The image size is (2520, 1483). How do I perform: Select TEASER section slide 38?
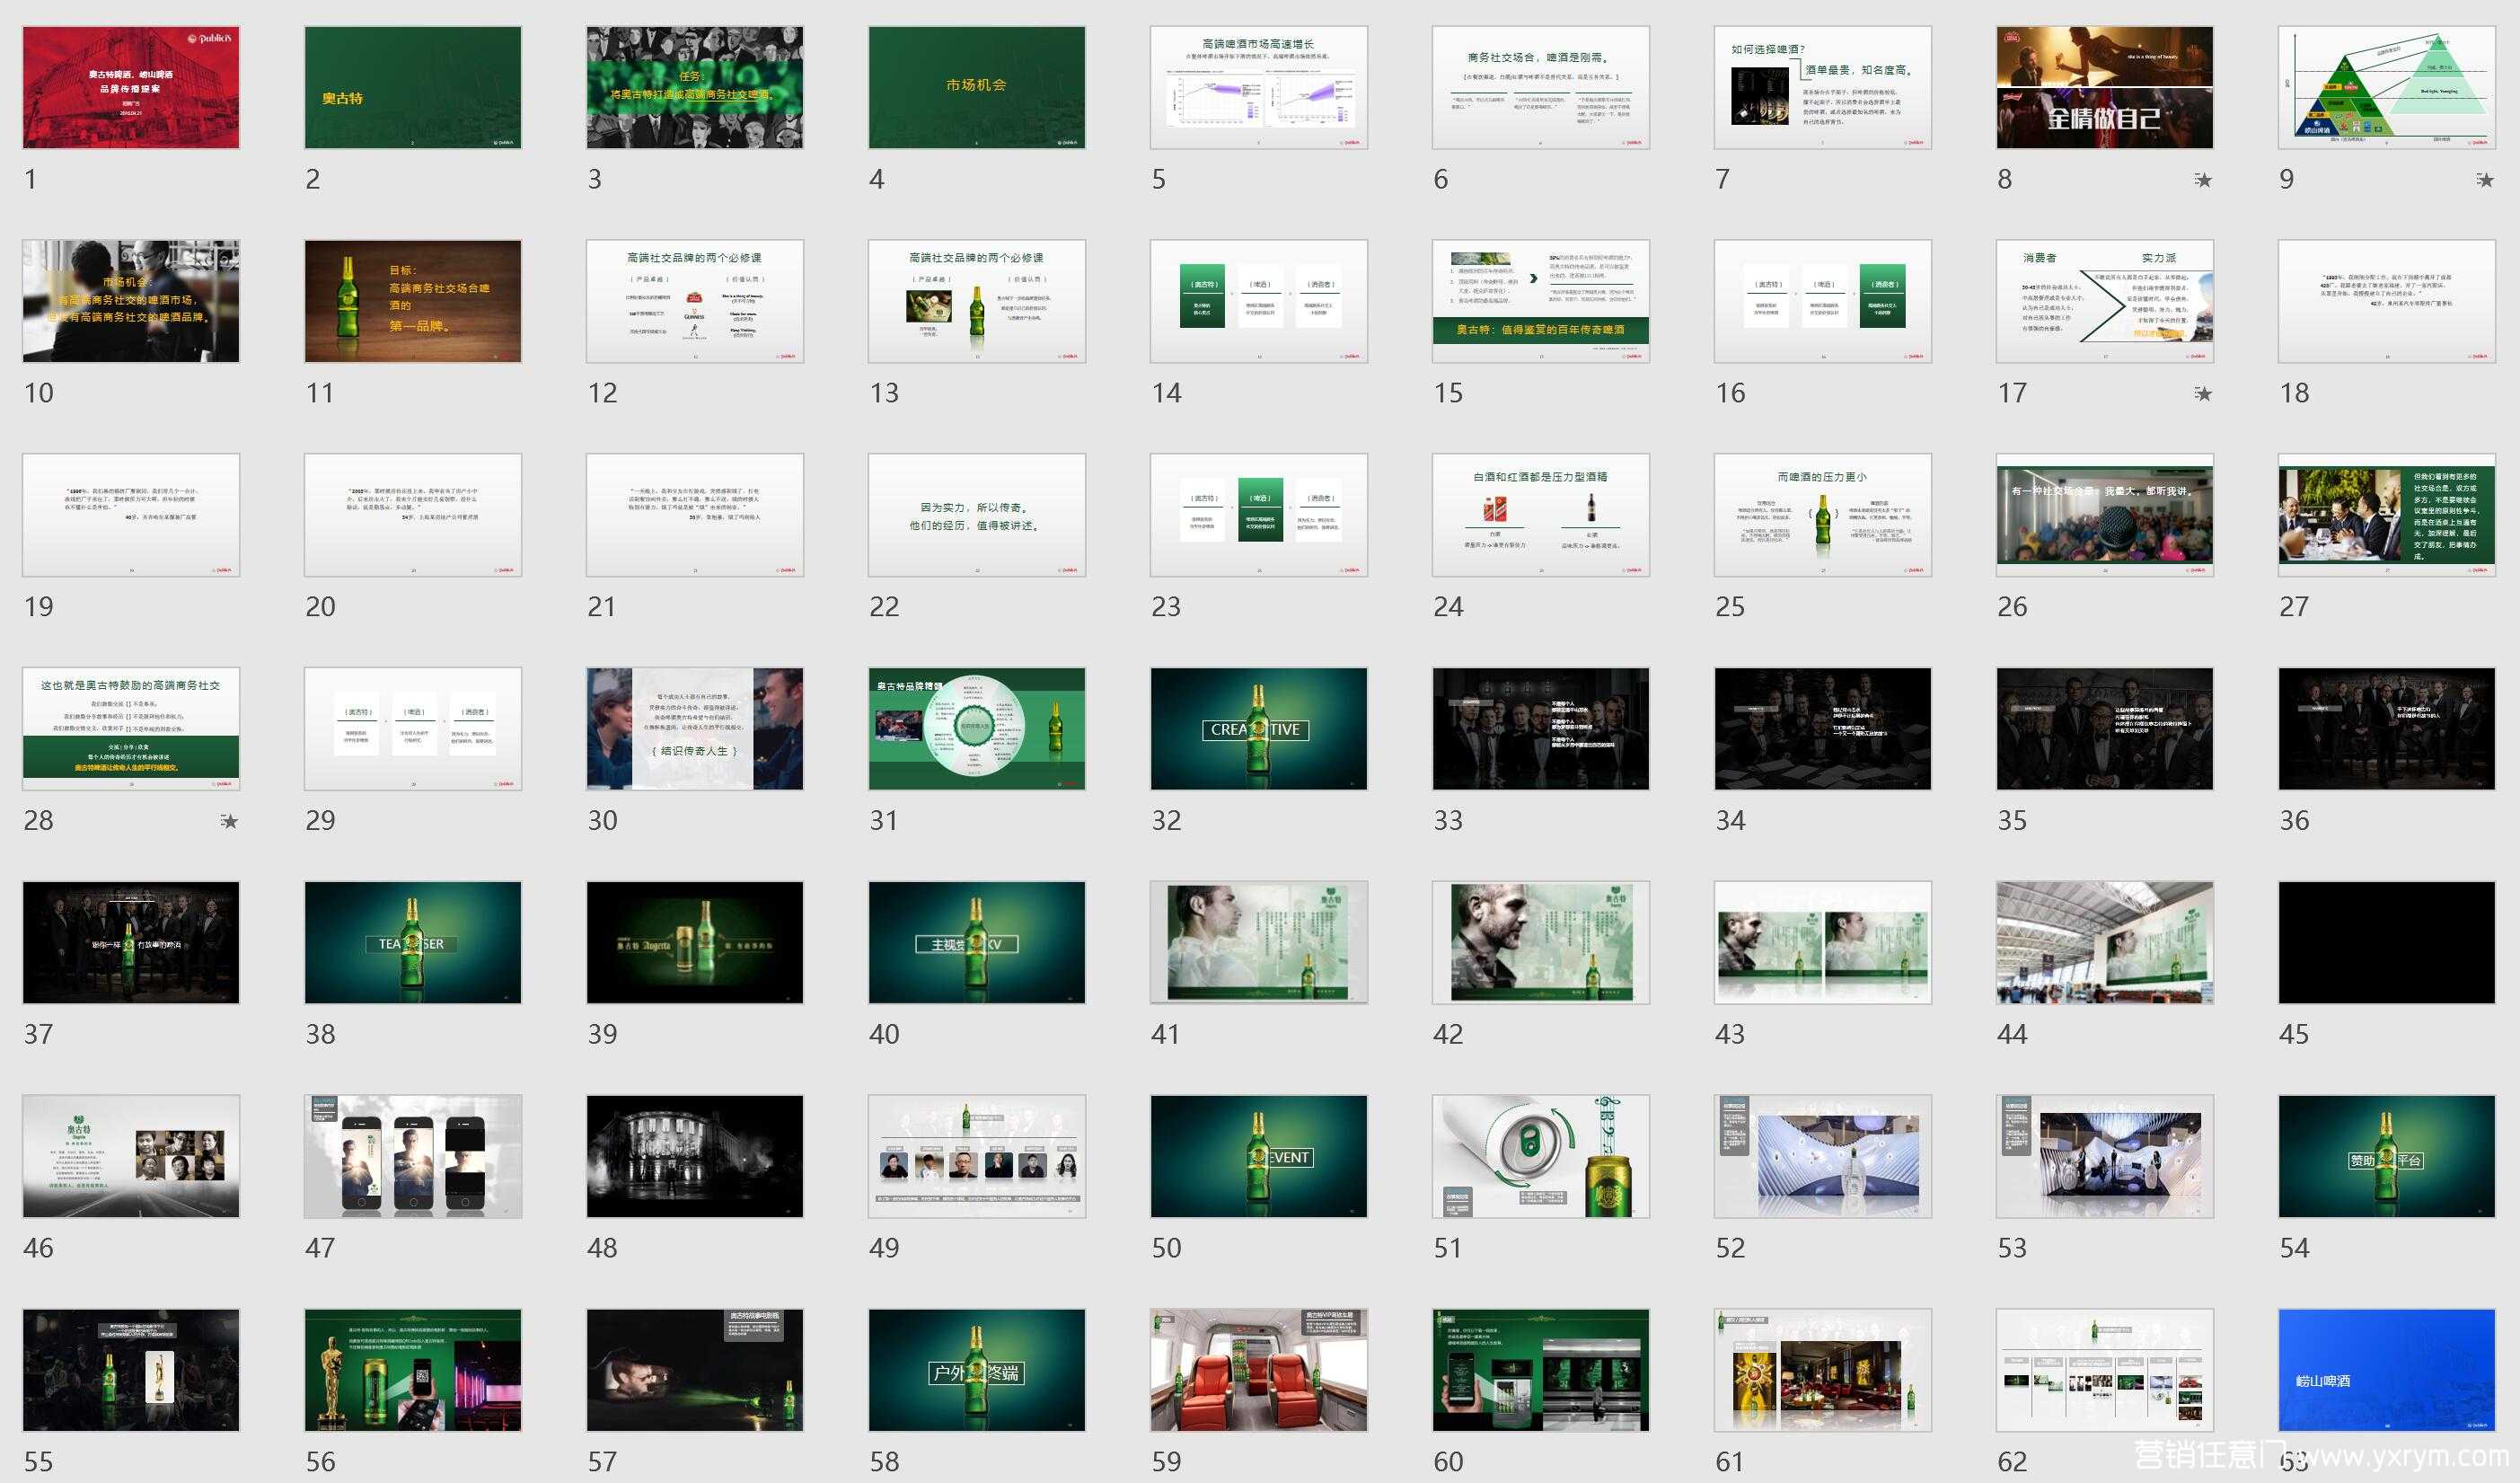click(413, 943)
